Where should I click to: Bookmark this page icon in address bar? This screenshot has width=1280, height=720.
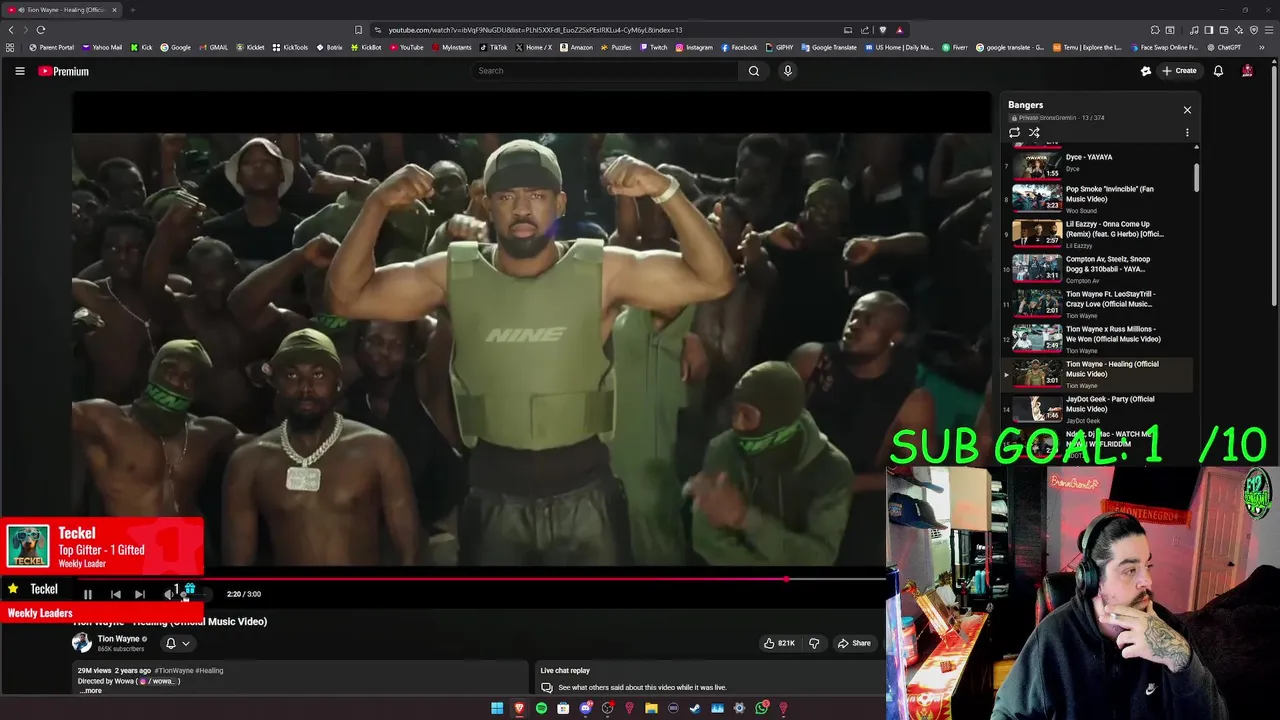click(359, 30)
